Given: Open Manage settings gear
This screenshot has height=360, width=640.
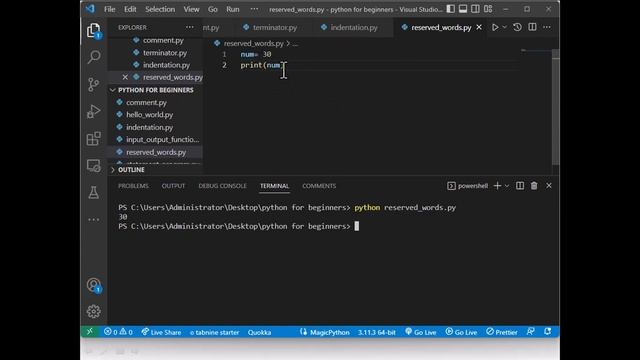Looking at the screenshot, I should (93, 311).
